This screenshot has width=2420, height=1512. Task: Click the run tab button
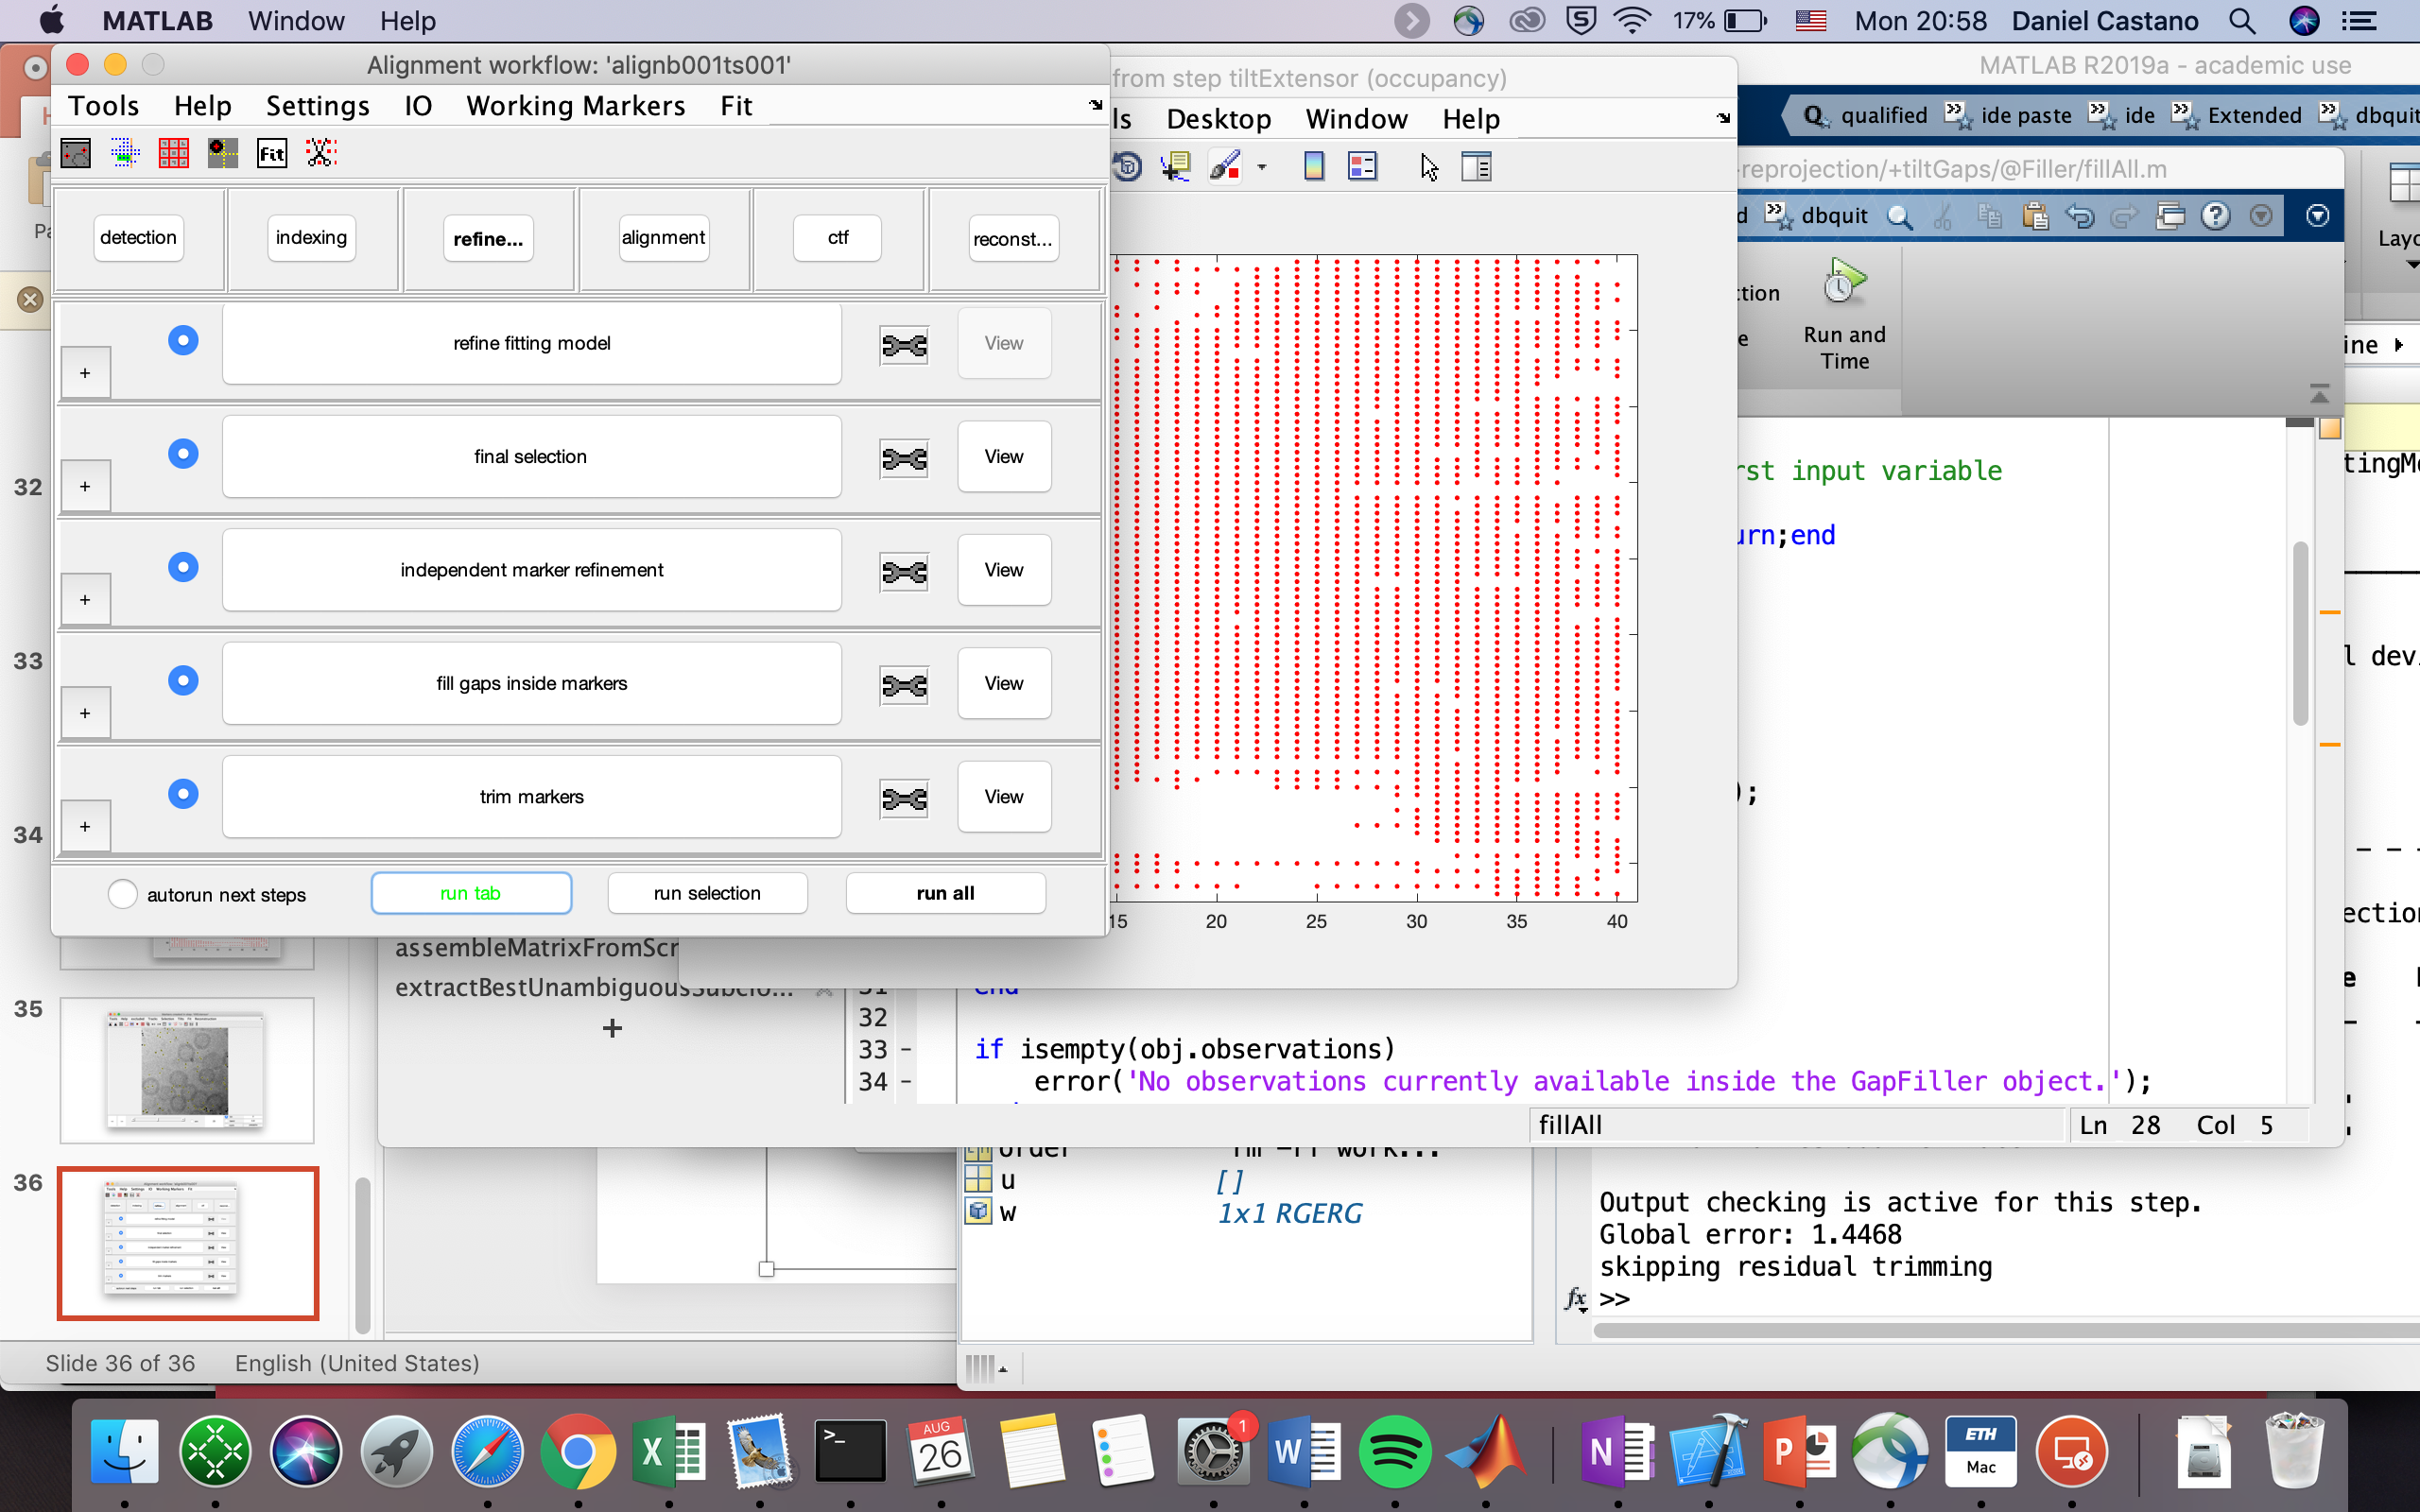point(471,893)
